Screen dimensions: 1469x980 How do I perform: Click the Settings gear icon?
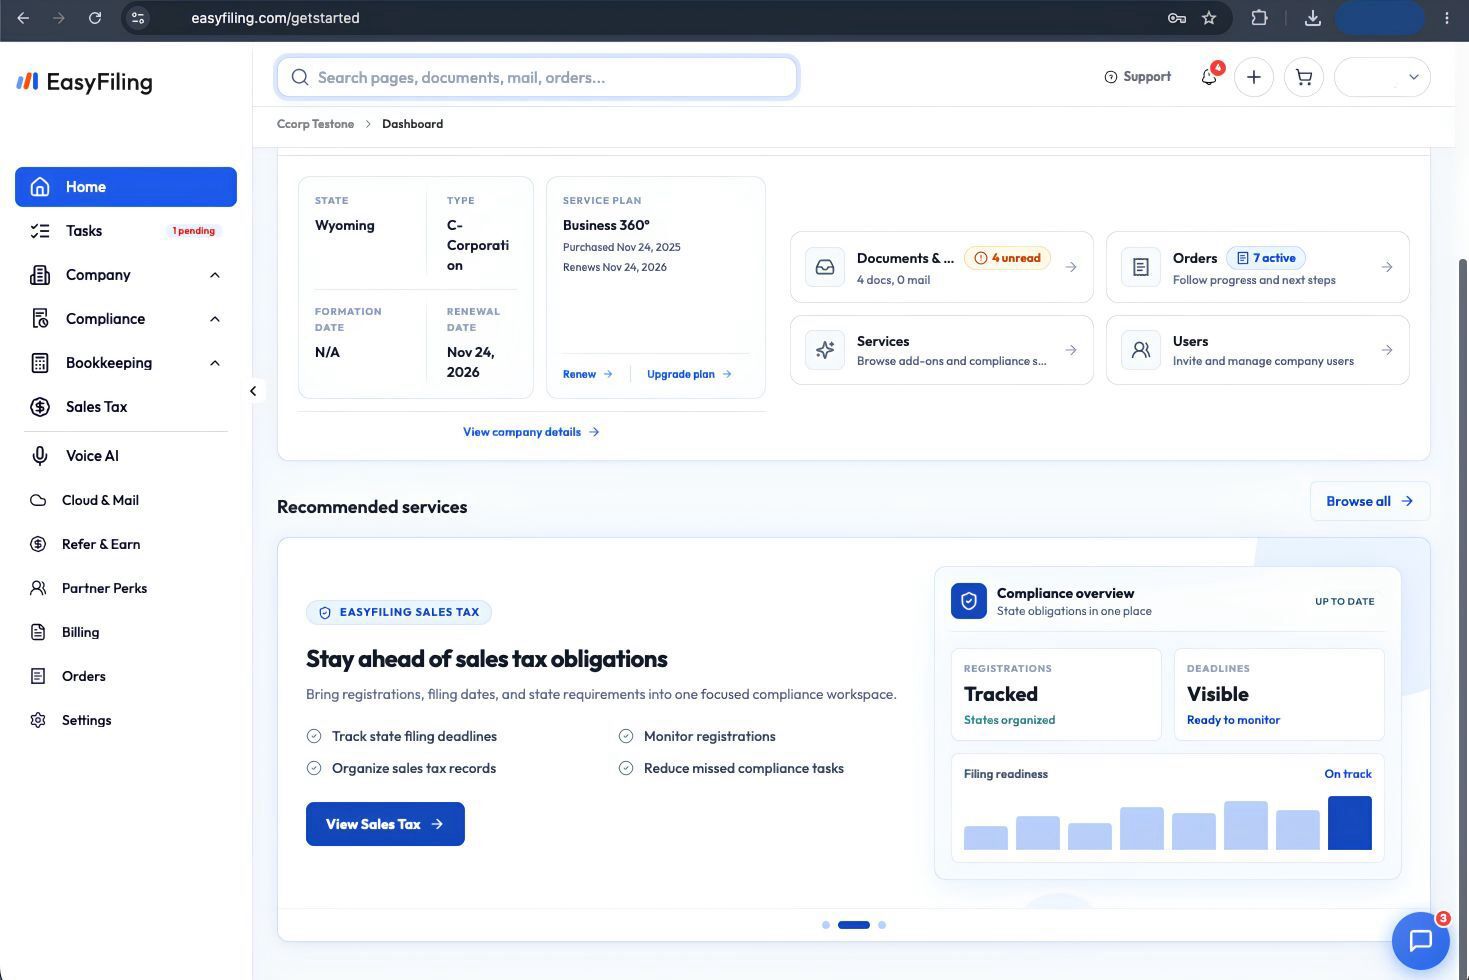(38, 720)
